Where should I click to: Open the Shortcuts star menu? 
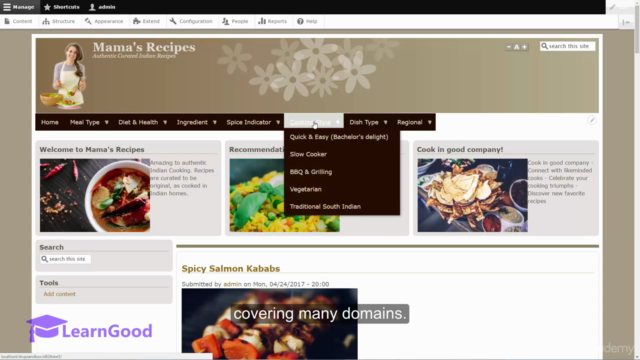[62, 7]
